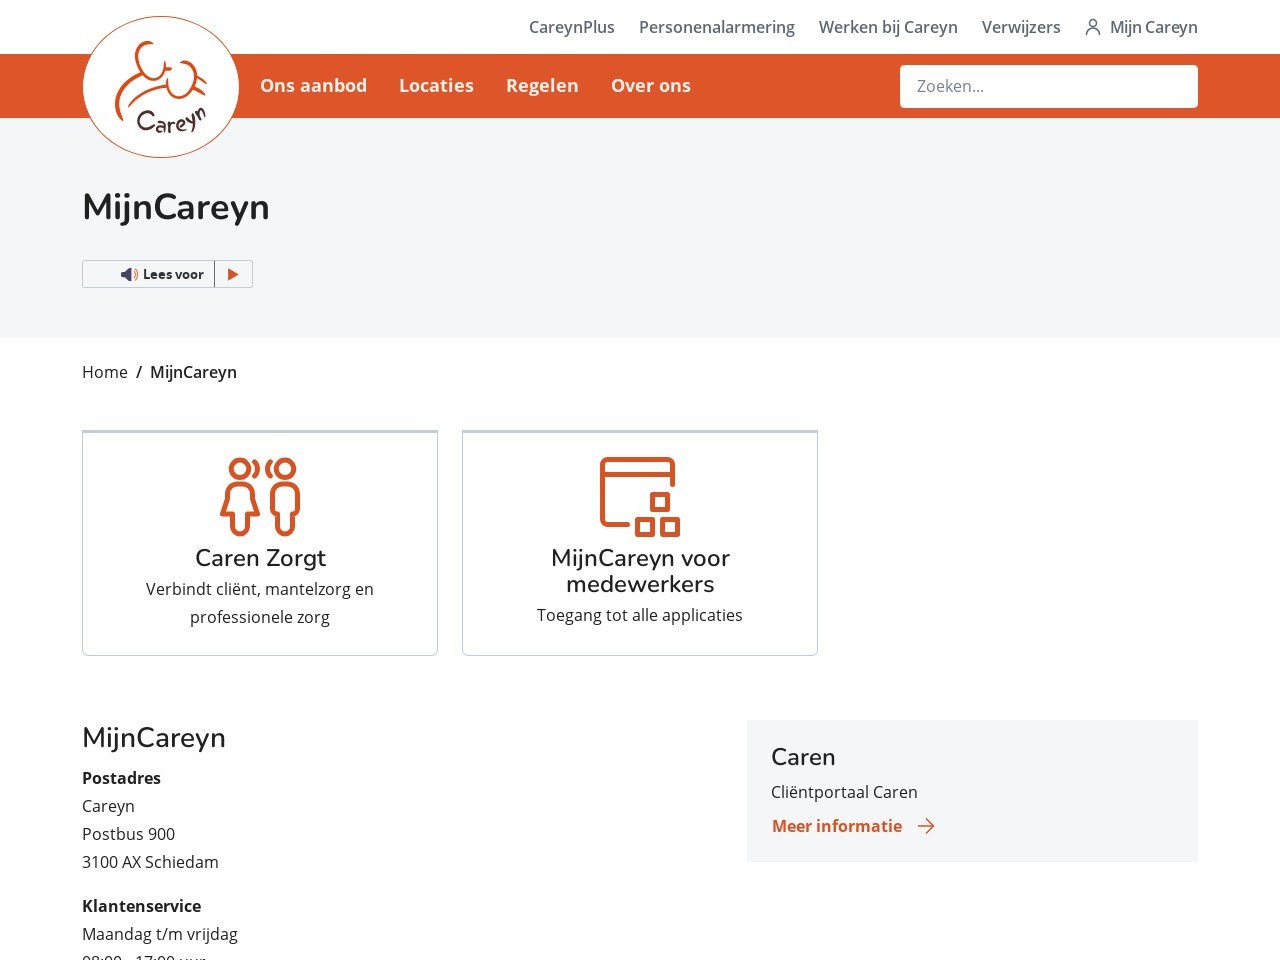Viewport: 1280px width, 960px height.
Task: Select Regelen in the navigation bar
Action: tap(542, 86)
